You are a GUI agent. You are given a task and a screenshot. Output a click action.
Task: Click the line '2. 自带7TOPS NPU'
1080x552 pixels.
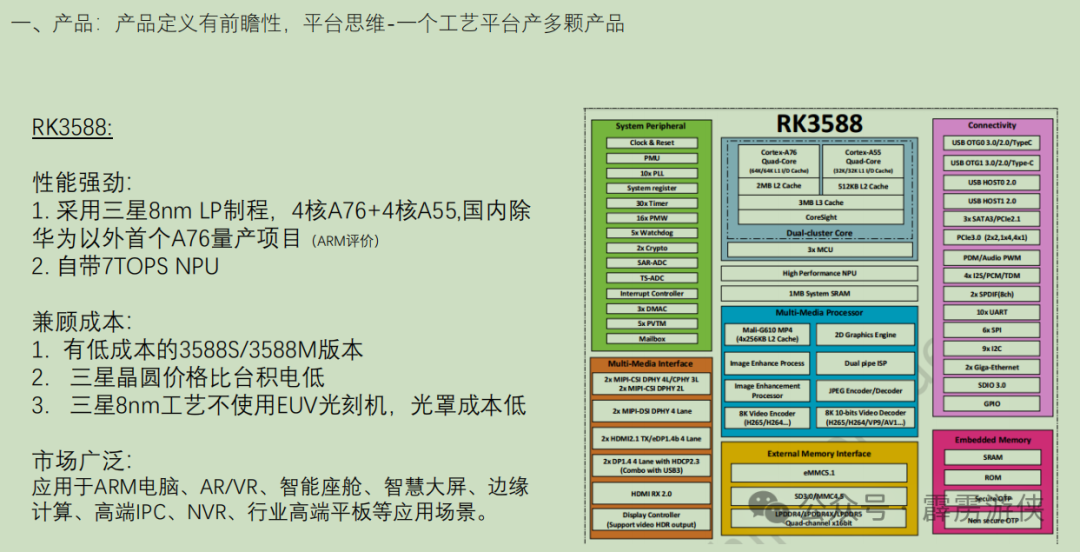tap(125, 266)
